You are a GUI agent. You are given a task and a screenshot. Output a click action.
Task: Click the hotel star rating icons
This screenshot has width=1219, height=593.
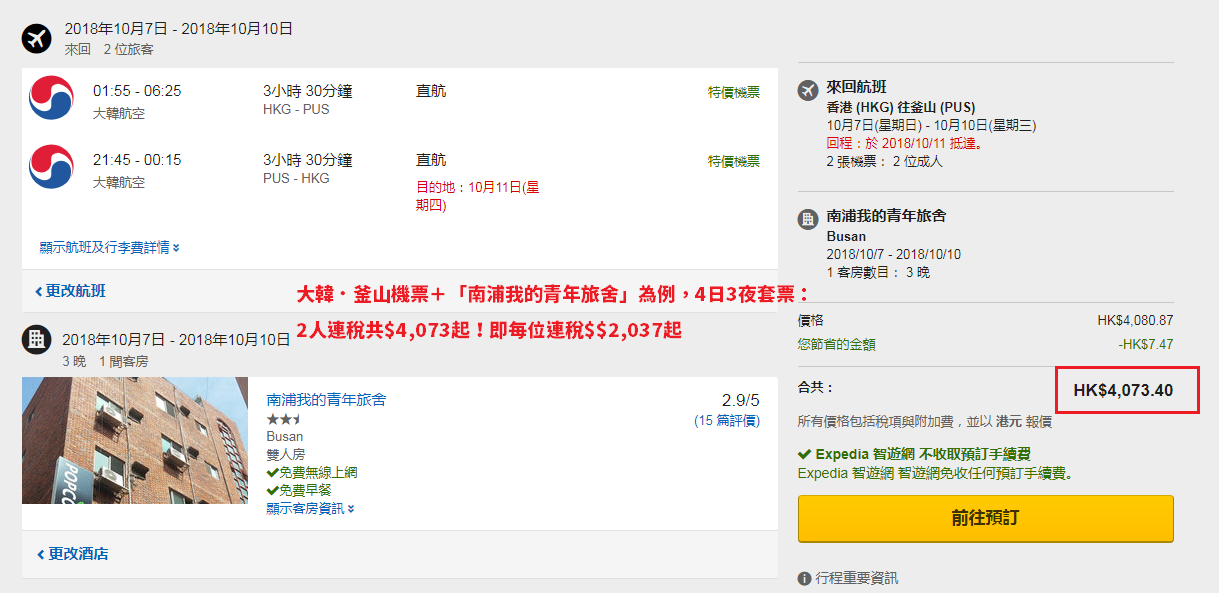click(284, 419)
